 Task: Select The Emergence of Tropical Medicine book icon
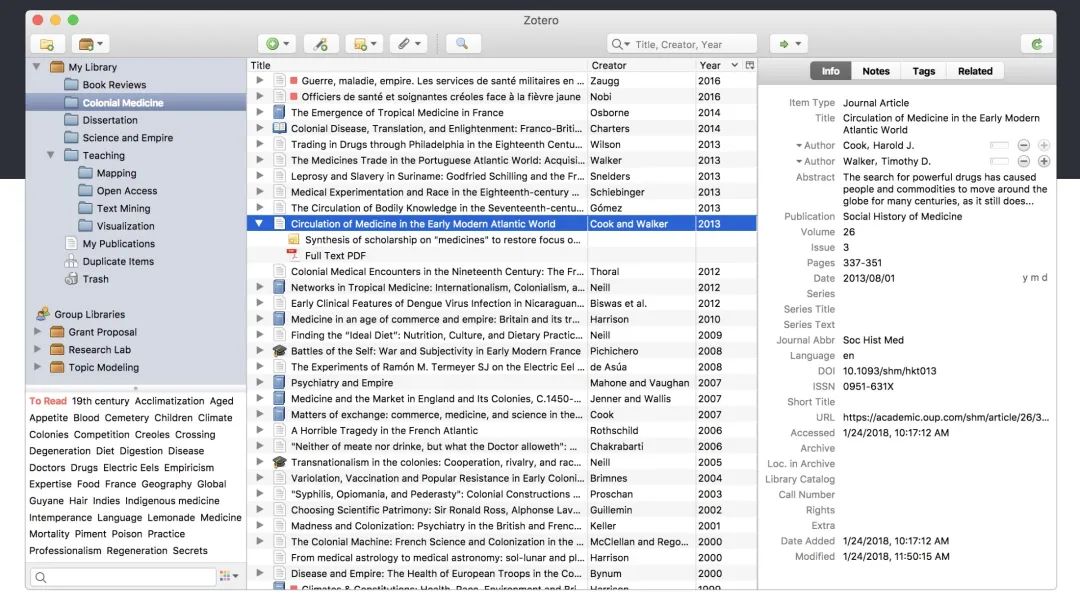(279, 112)
